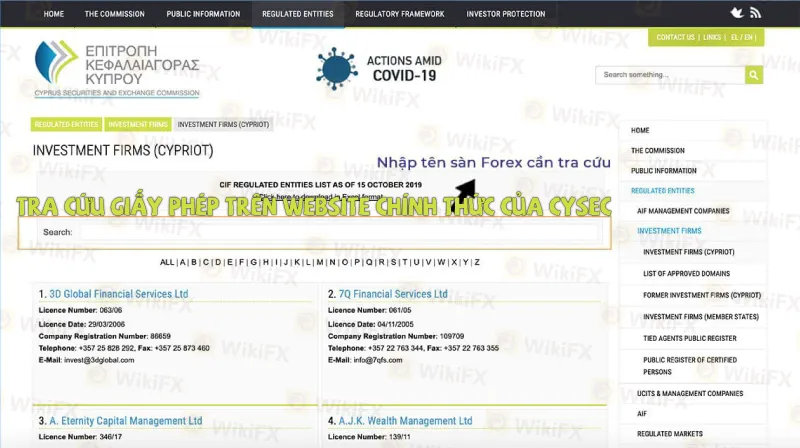800x448 pixels.
Task: Click ACTIONS AMID COVID-19 banner text
Action: point(404,68)
